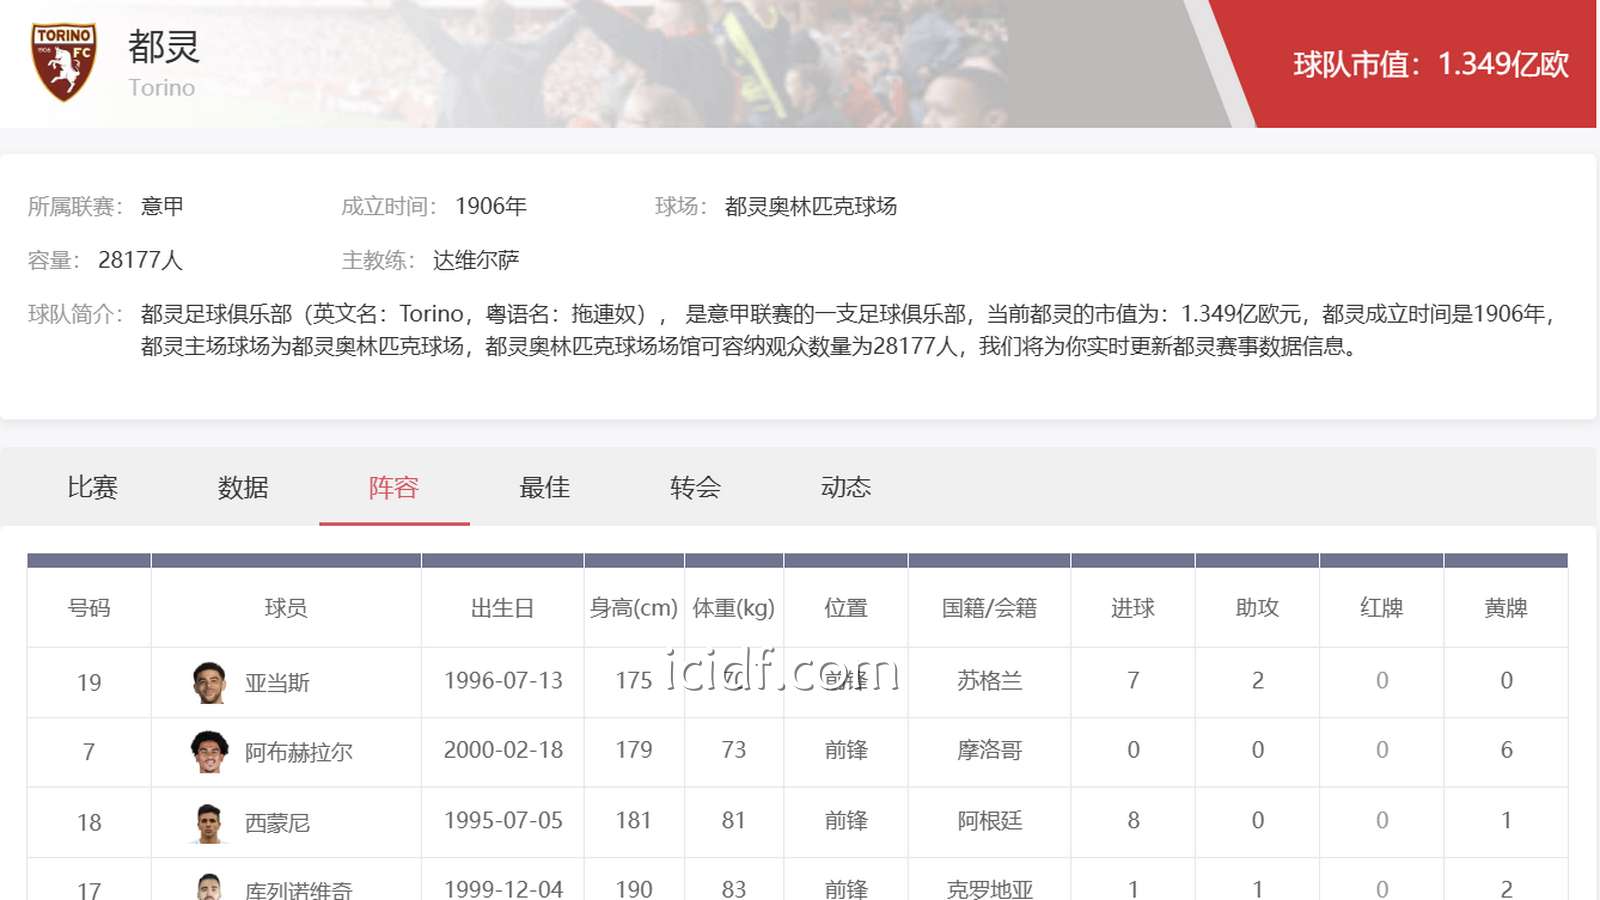The height and width of the screenshot is (900, 1600).
Task: Click the 进球 column header
Action: (x=1133, y=608)
